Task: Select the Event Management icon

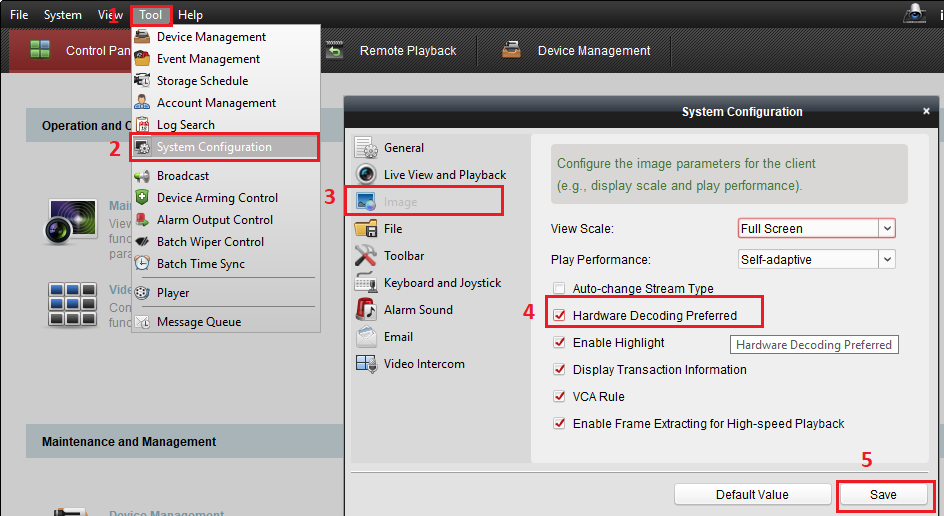Action: pyautogui.click(x=142, y=59)
